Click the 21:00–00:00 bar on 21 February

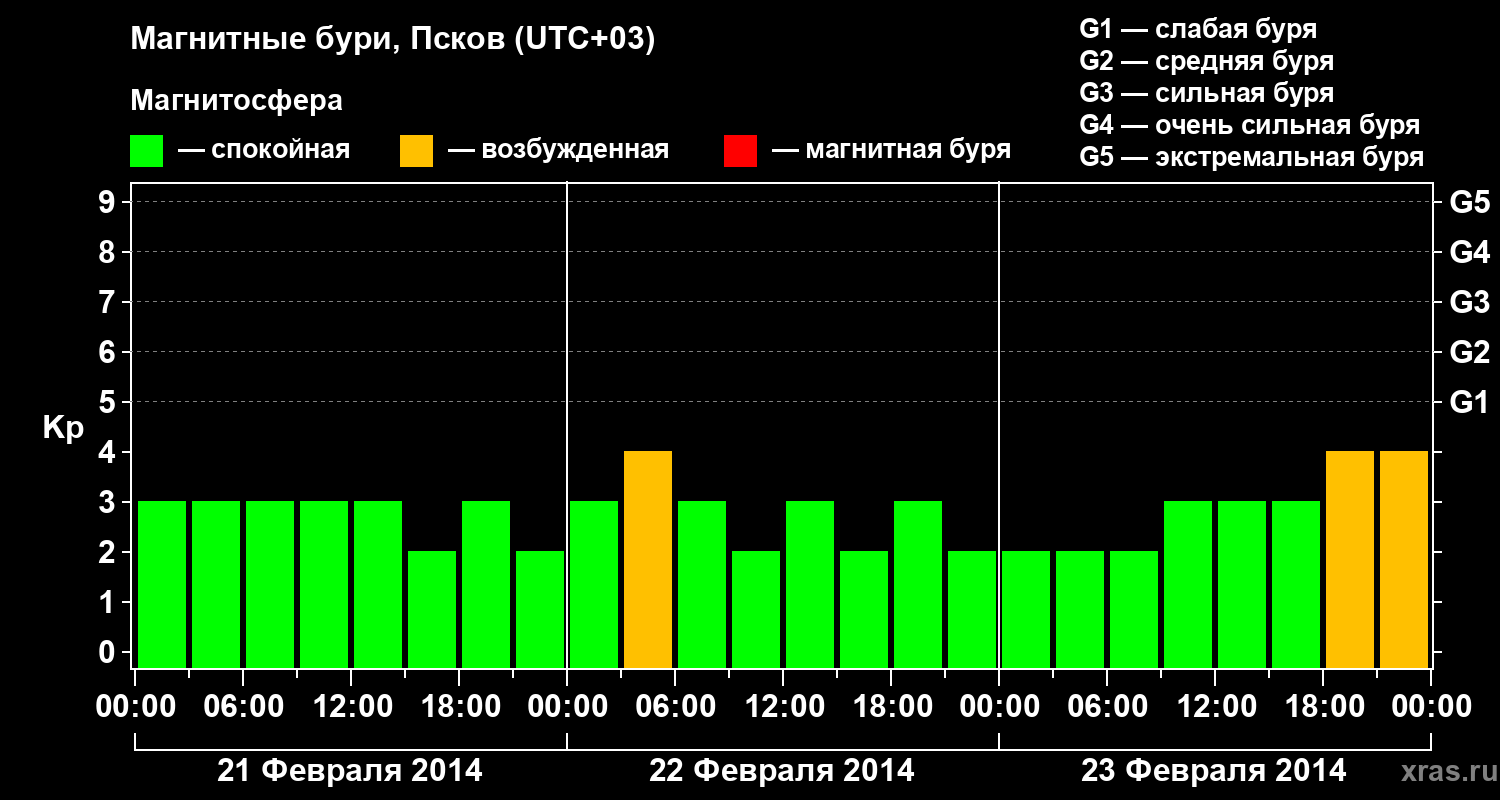click(x=540, y=610)
